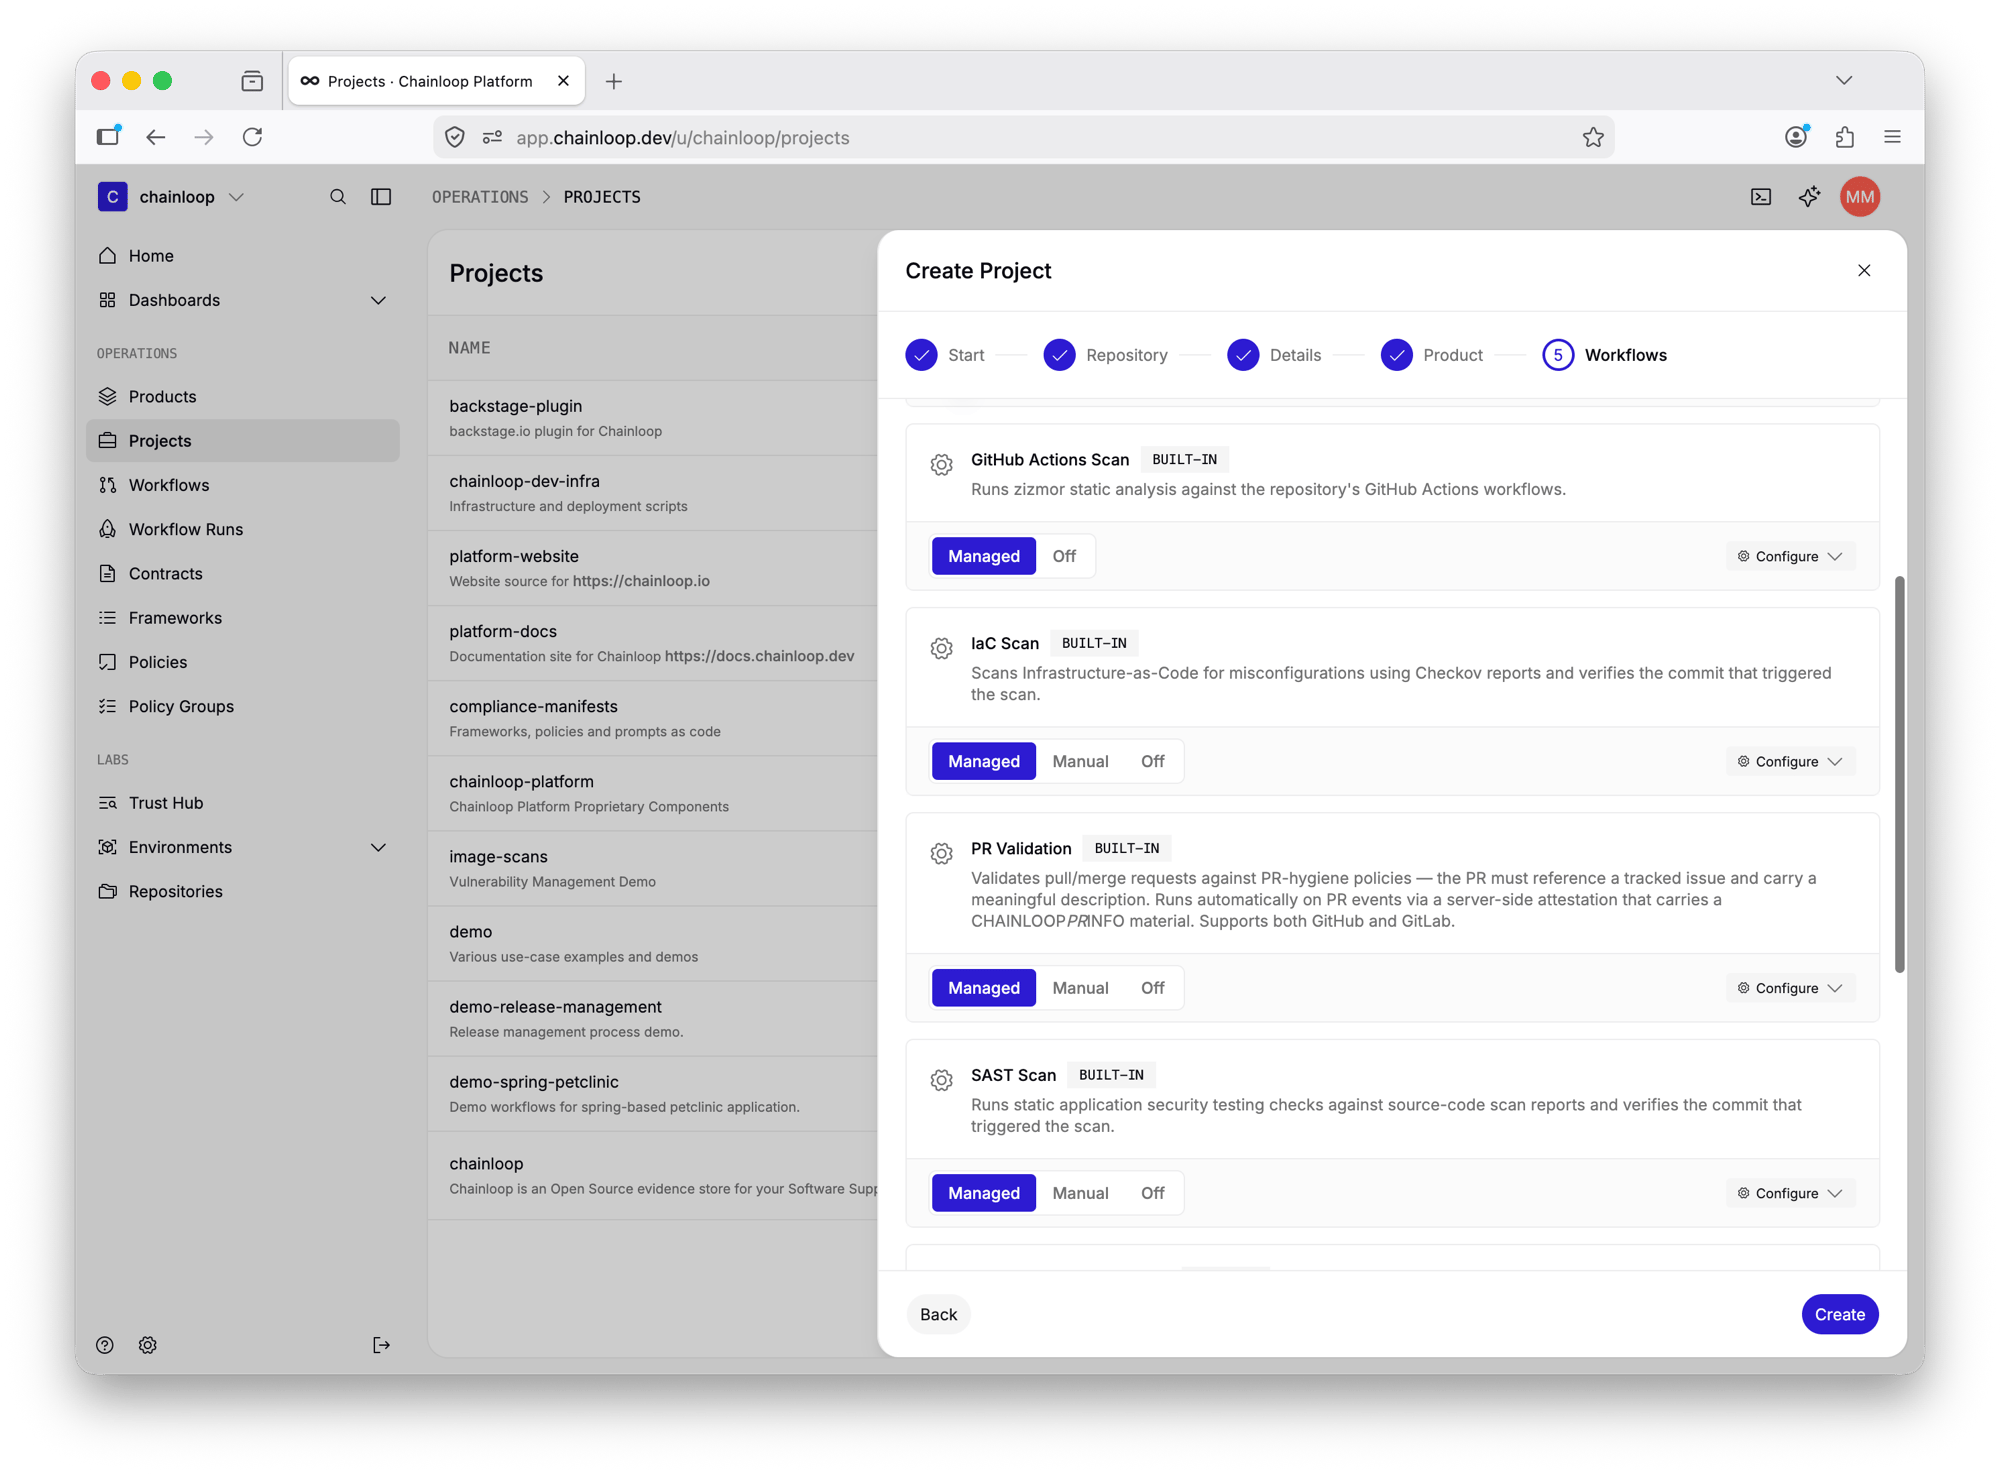Turn PR Validation Off
Screen dimensions: 2000x1474
[x=1153, y=988]
